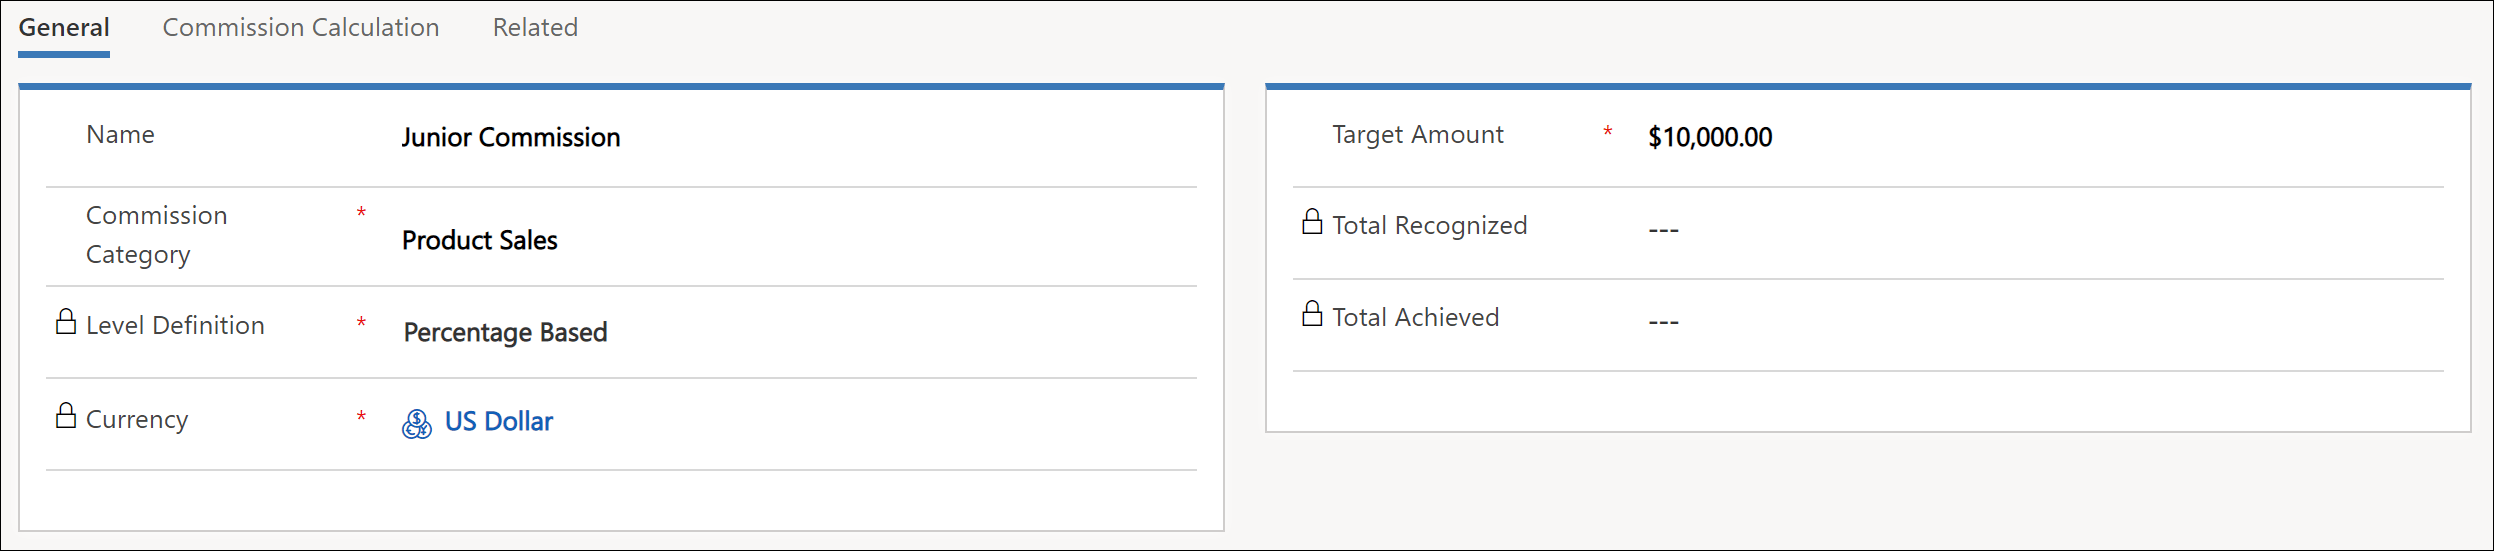Click the Target Amount label
2494x551 pixels.
tap(1417, 135)
